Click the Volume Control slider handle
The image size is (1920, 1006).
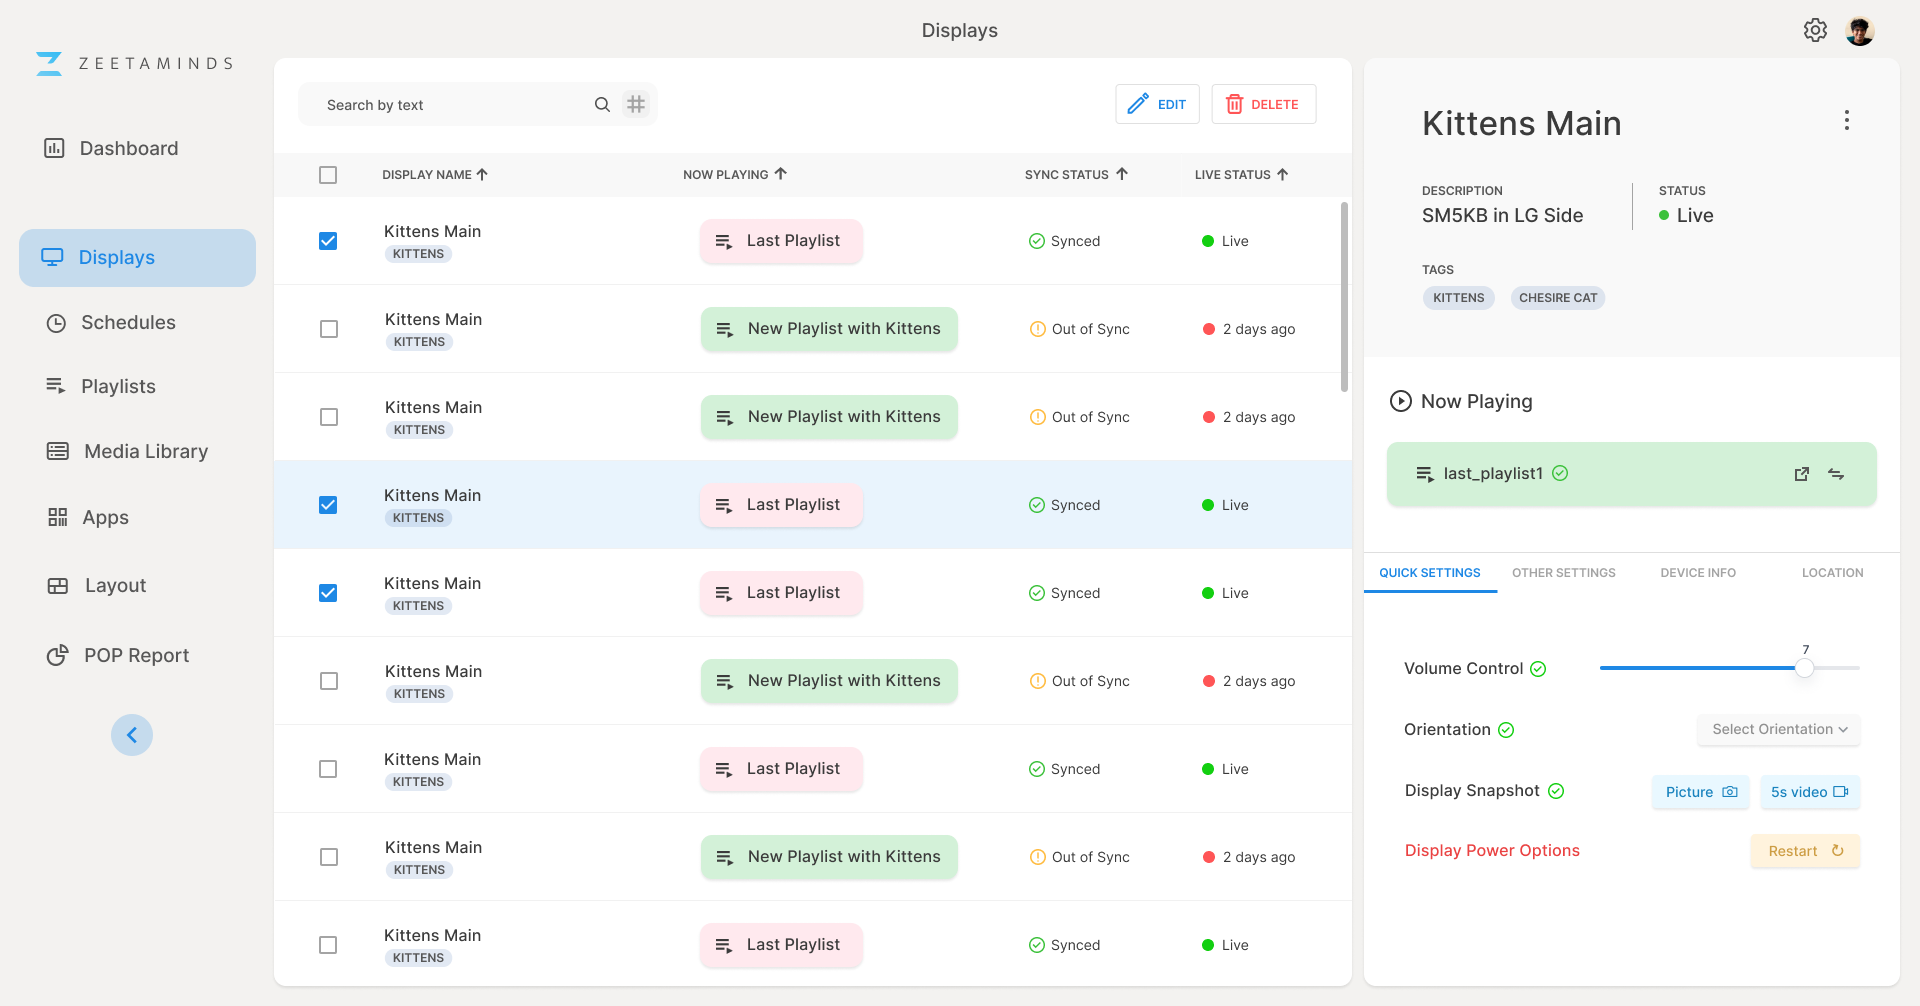[x=1804, y=668]
